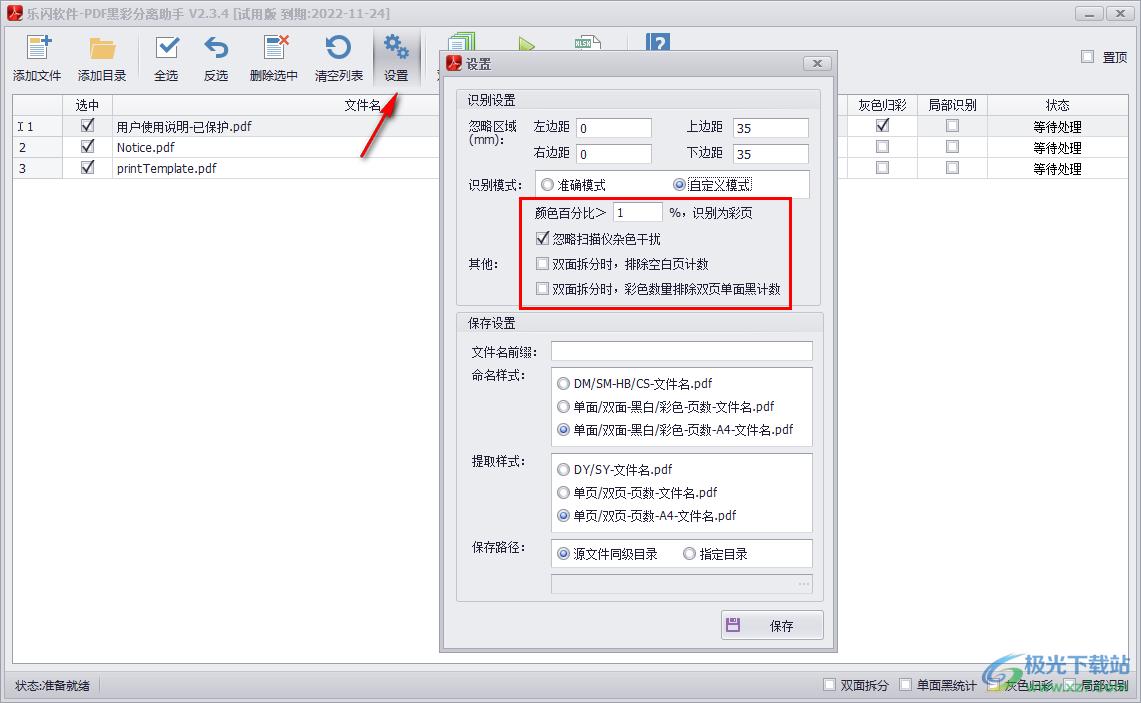Click the Add Directory folder icon
The width and height of the screenshot is (1141, 703).
pos(102,50)
